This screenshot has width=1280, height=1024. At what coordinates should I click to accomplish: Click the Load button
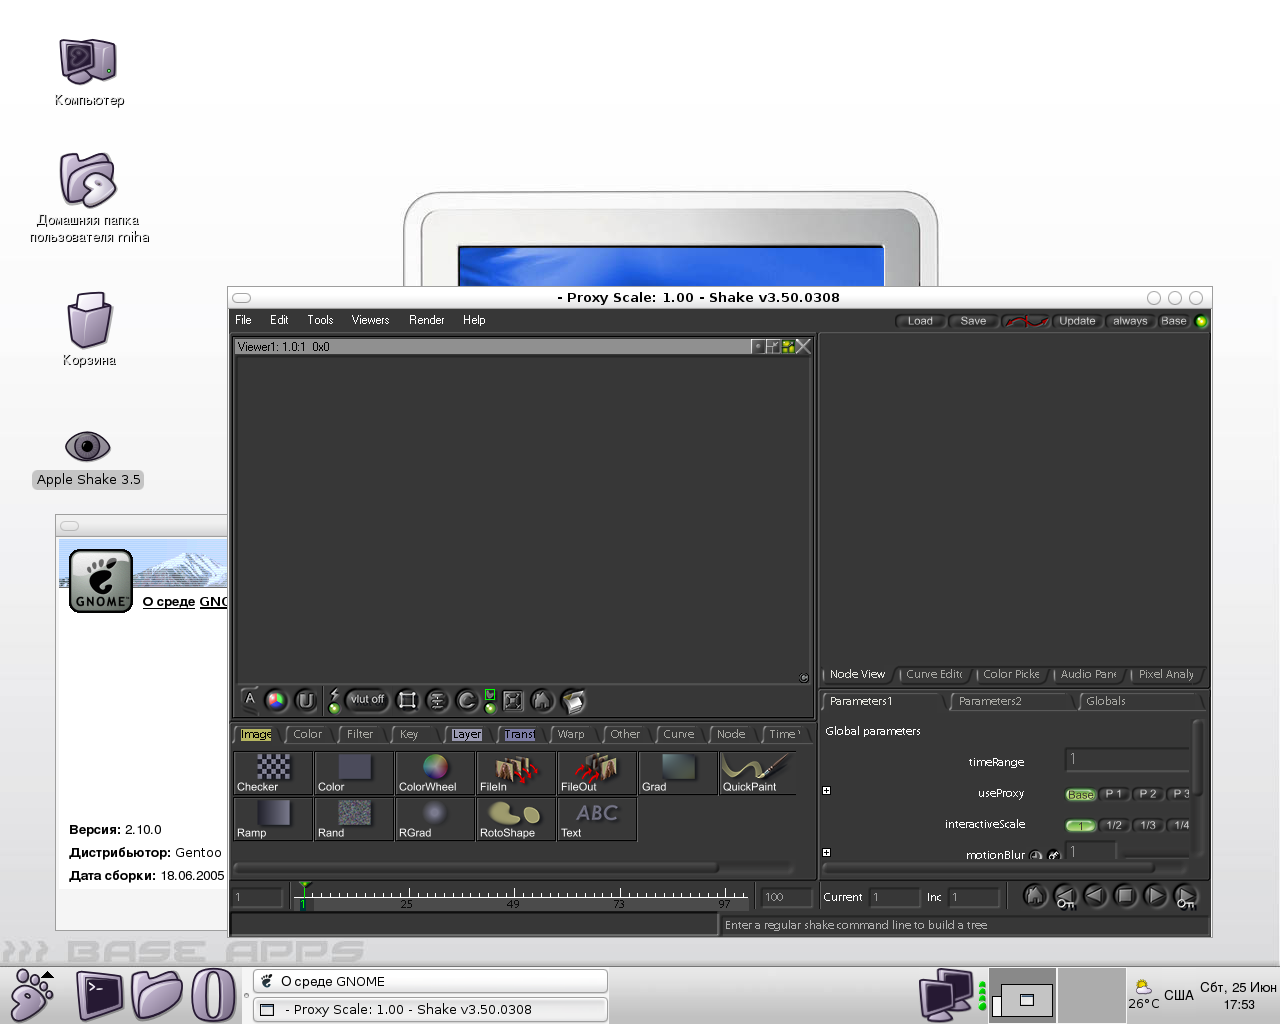click(920, 321)
